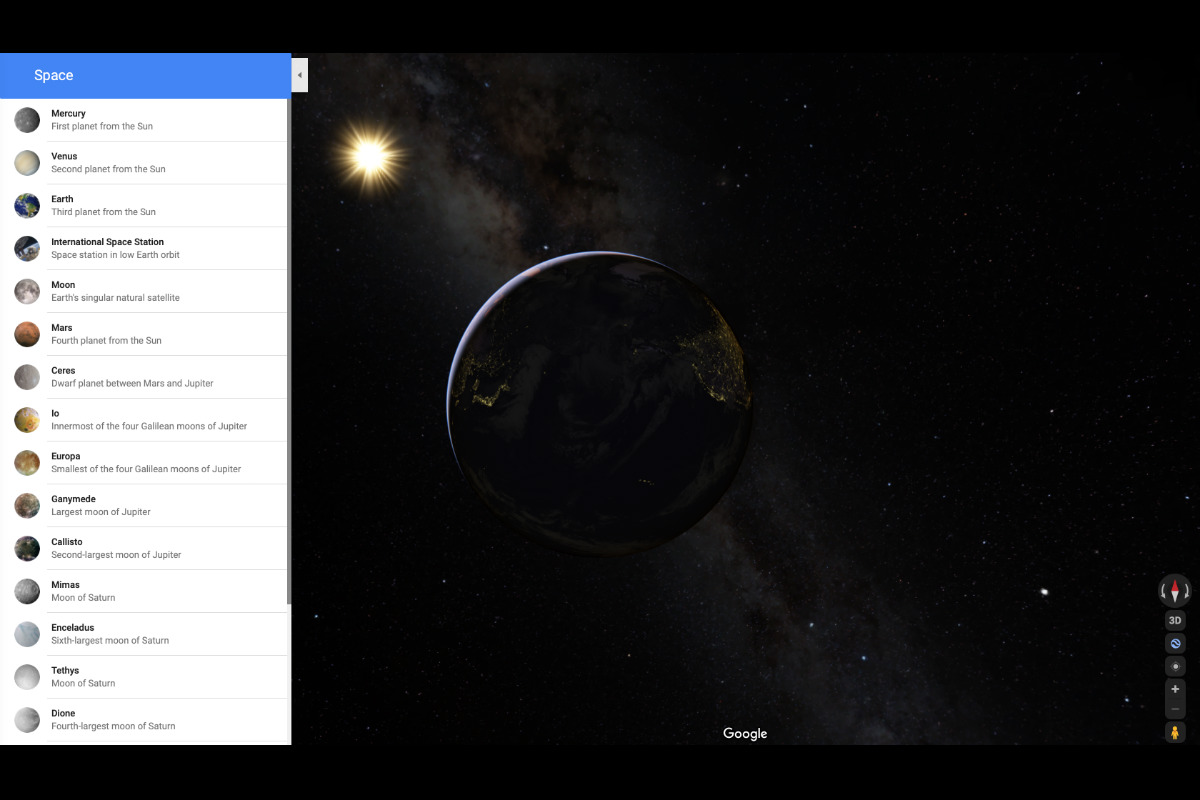Select Europa entry title
Viewport: 1200px width, 800px height.
pos(66,456)
